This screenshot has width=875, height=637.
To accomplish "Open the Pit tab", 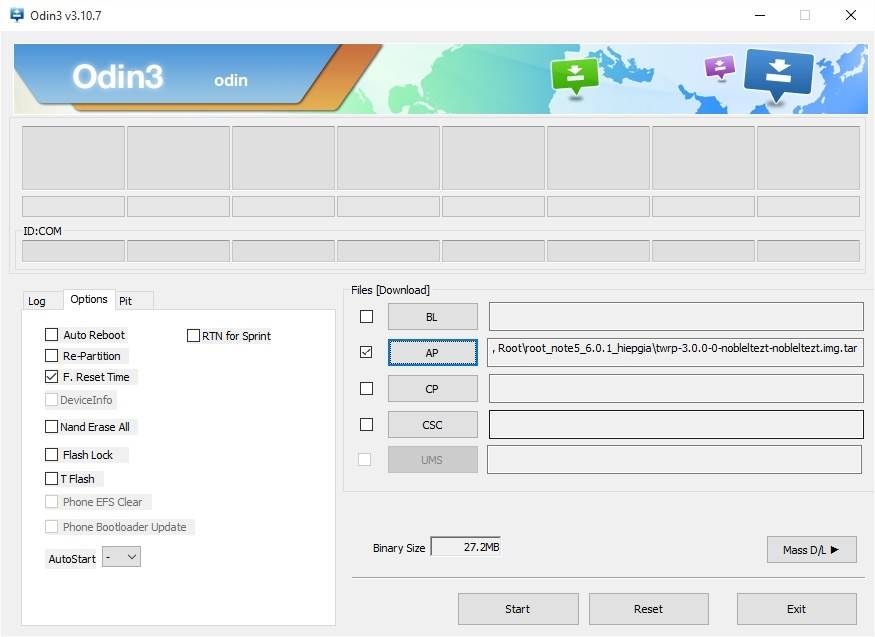I will click(x=125, y=301).
